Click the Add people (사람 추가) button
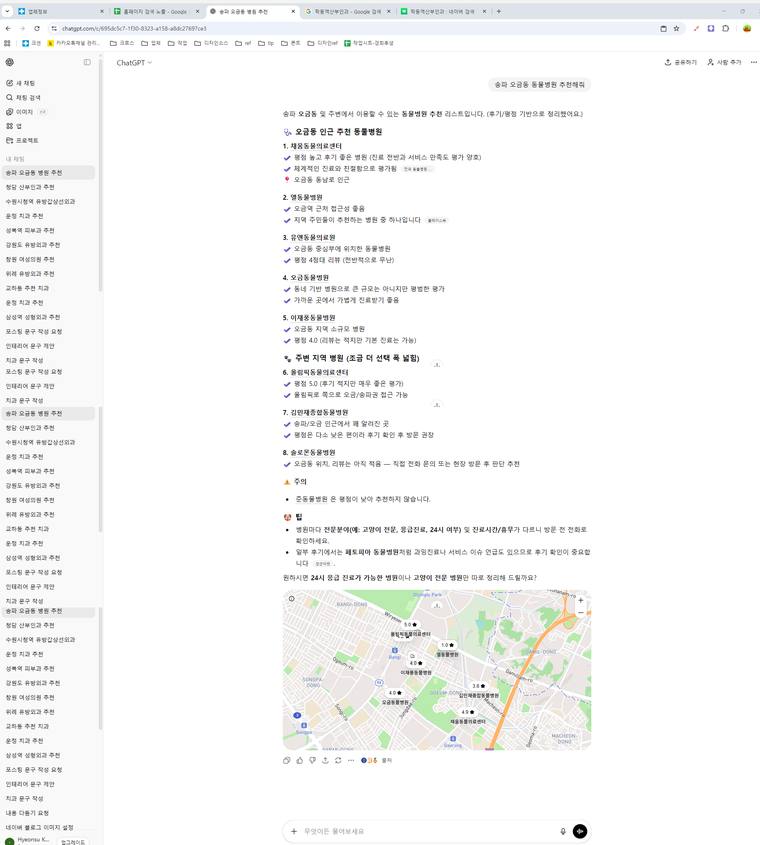 (724, 63)
